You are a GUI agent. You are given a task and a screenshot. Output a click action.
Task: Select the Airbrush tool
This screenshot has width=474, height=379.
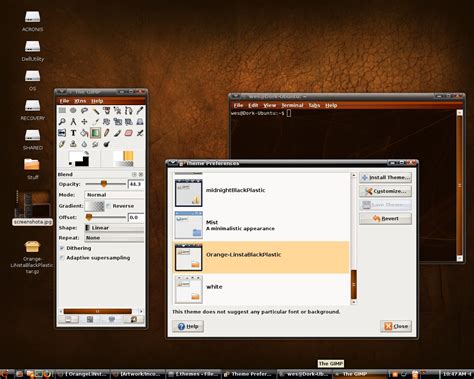coord(140,133)
